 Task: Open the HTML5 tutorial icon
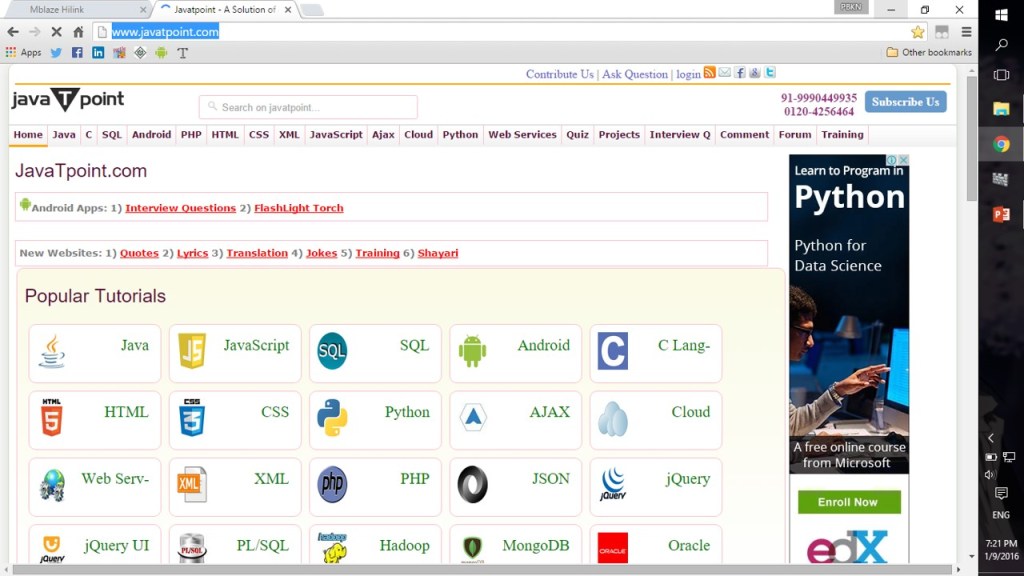tap(52, 419)
